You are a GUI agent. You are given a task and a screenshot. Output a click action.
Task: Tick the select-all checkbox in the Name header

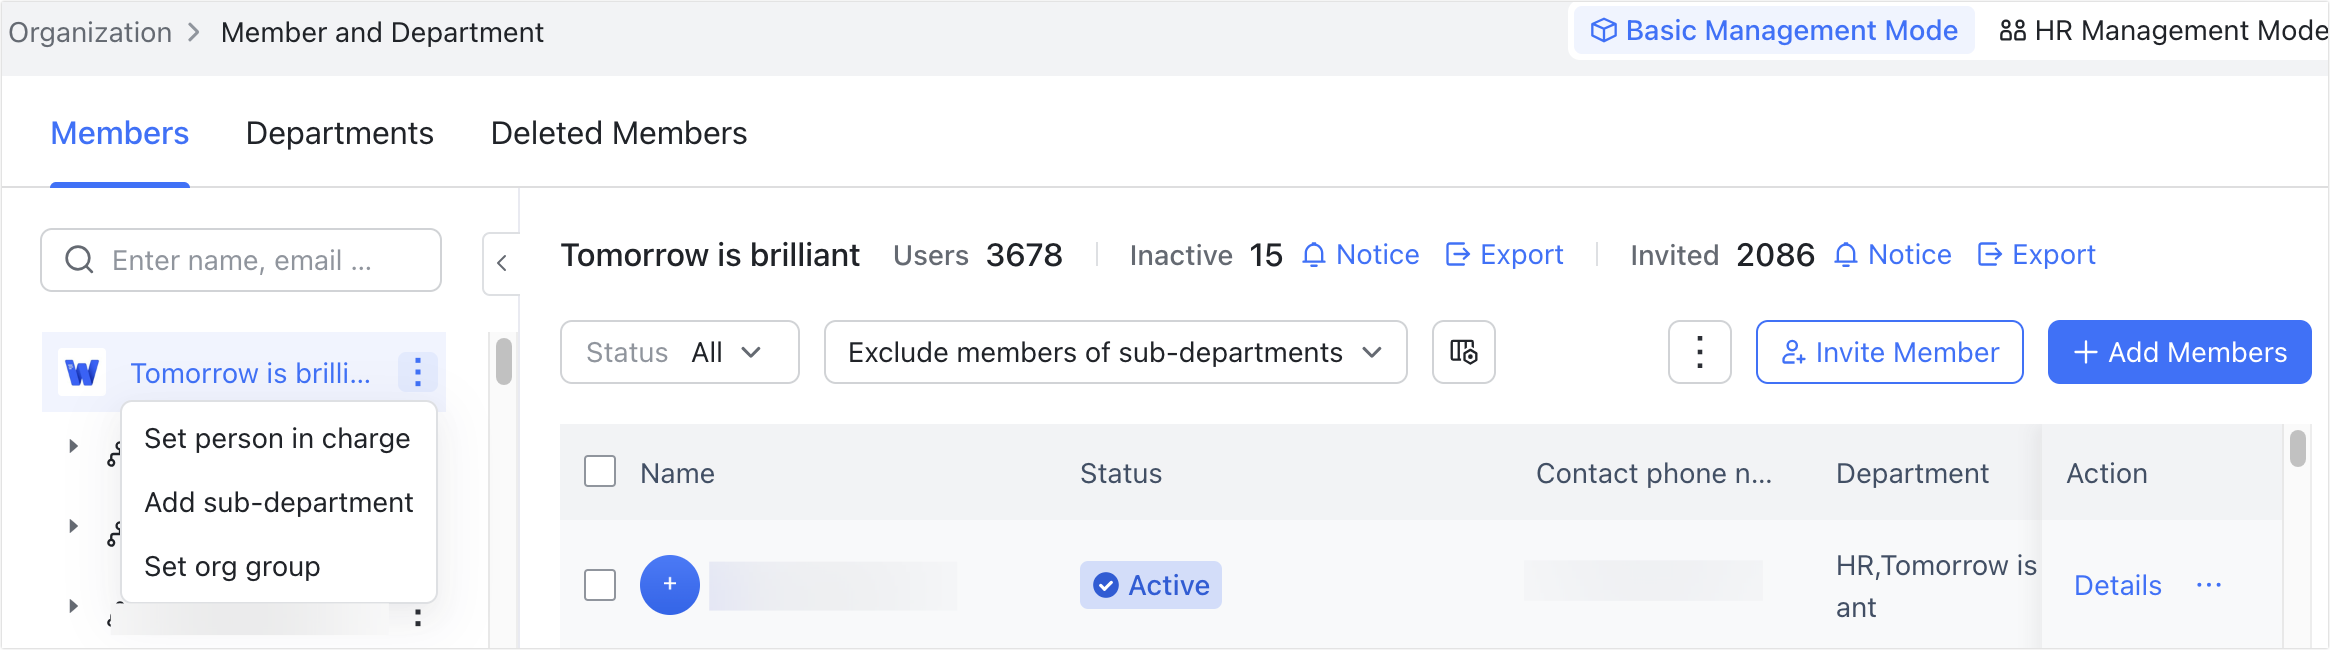[x=600, y=471]
